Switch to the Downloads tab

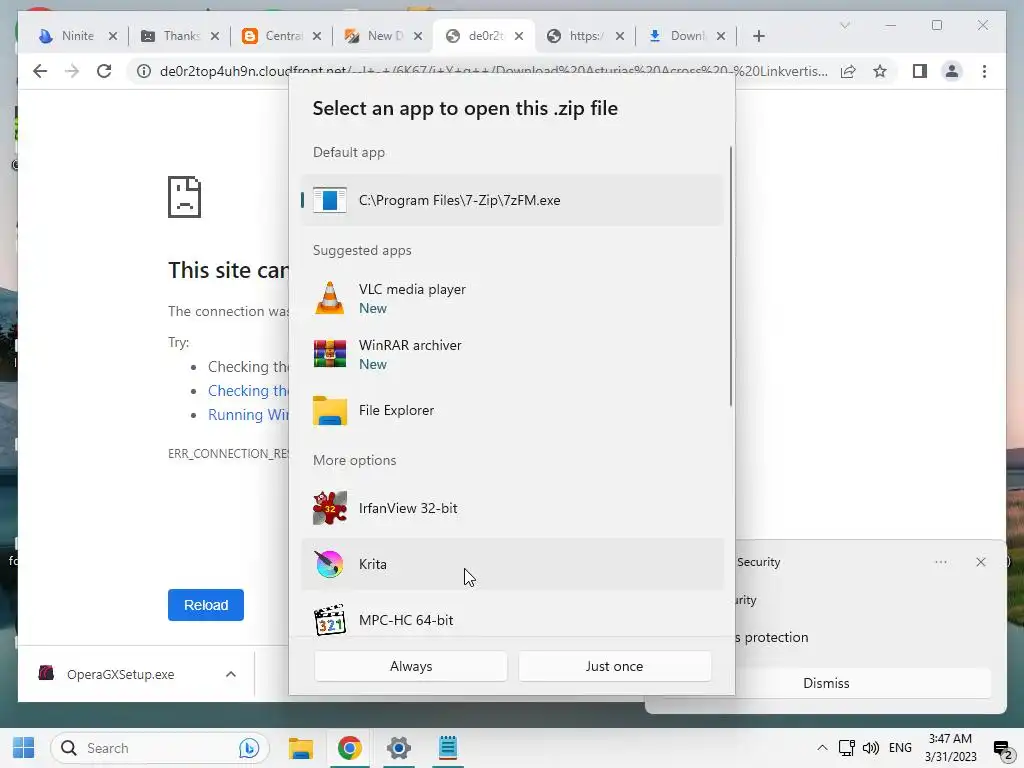[687, 36]
